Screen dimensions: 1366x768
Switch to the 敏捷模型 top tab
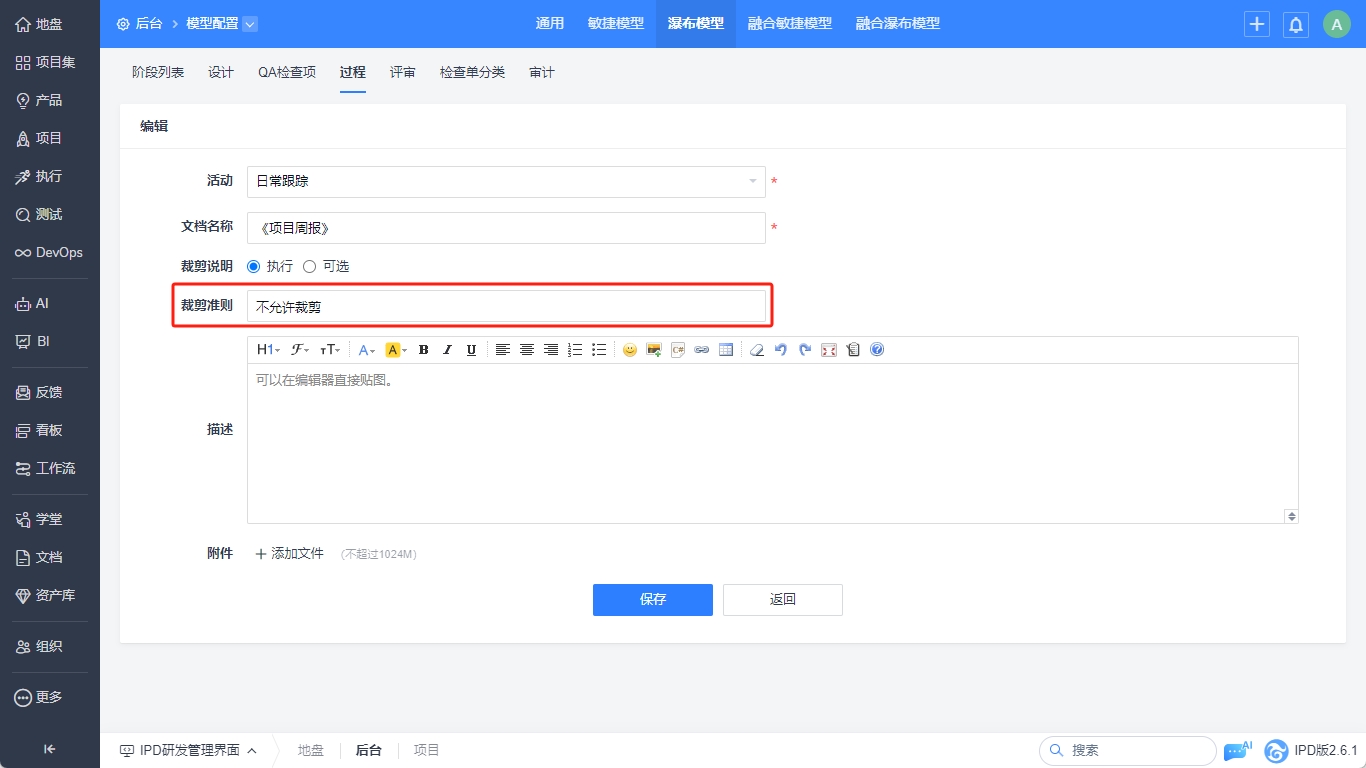pyautogui.click(x=616, y=24)
